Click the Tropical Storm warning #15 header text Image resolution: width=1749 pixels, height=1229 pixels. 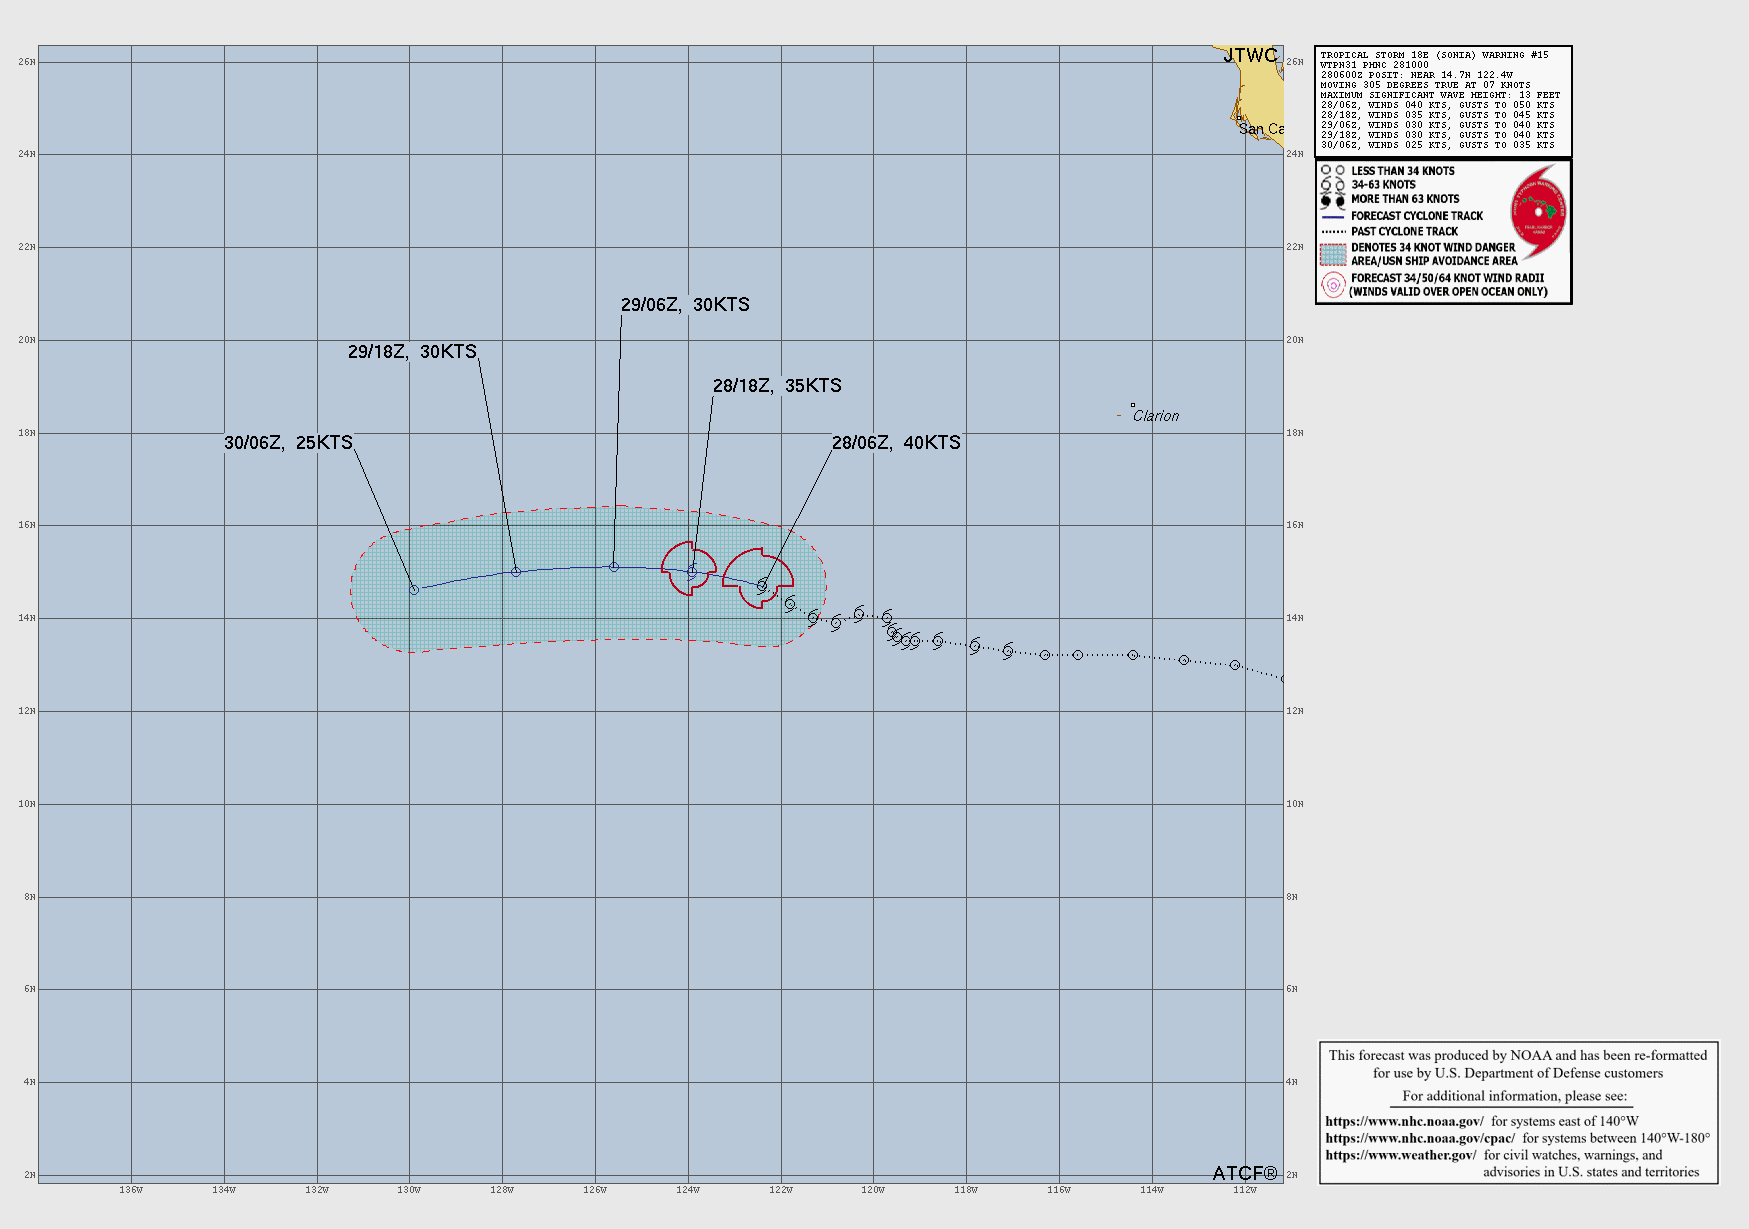click(1434, 55)
